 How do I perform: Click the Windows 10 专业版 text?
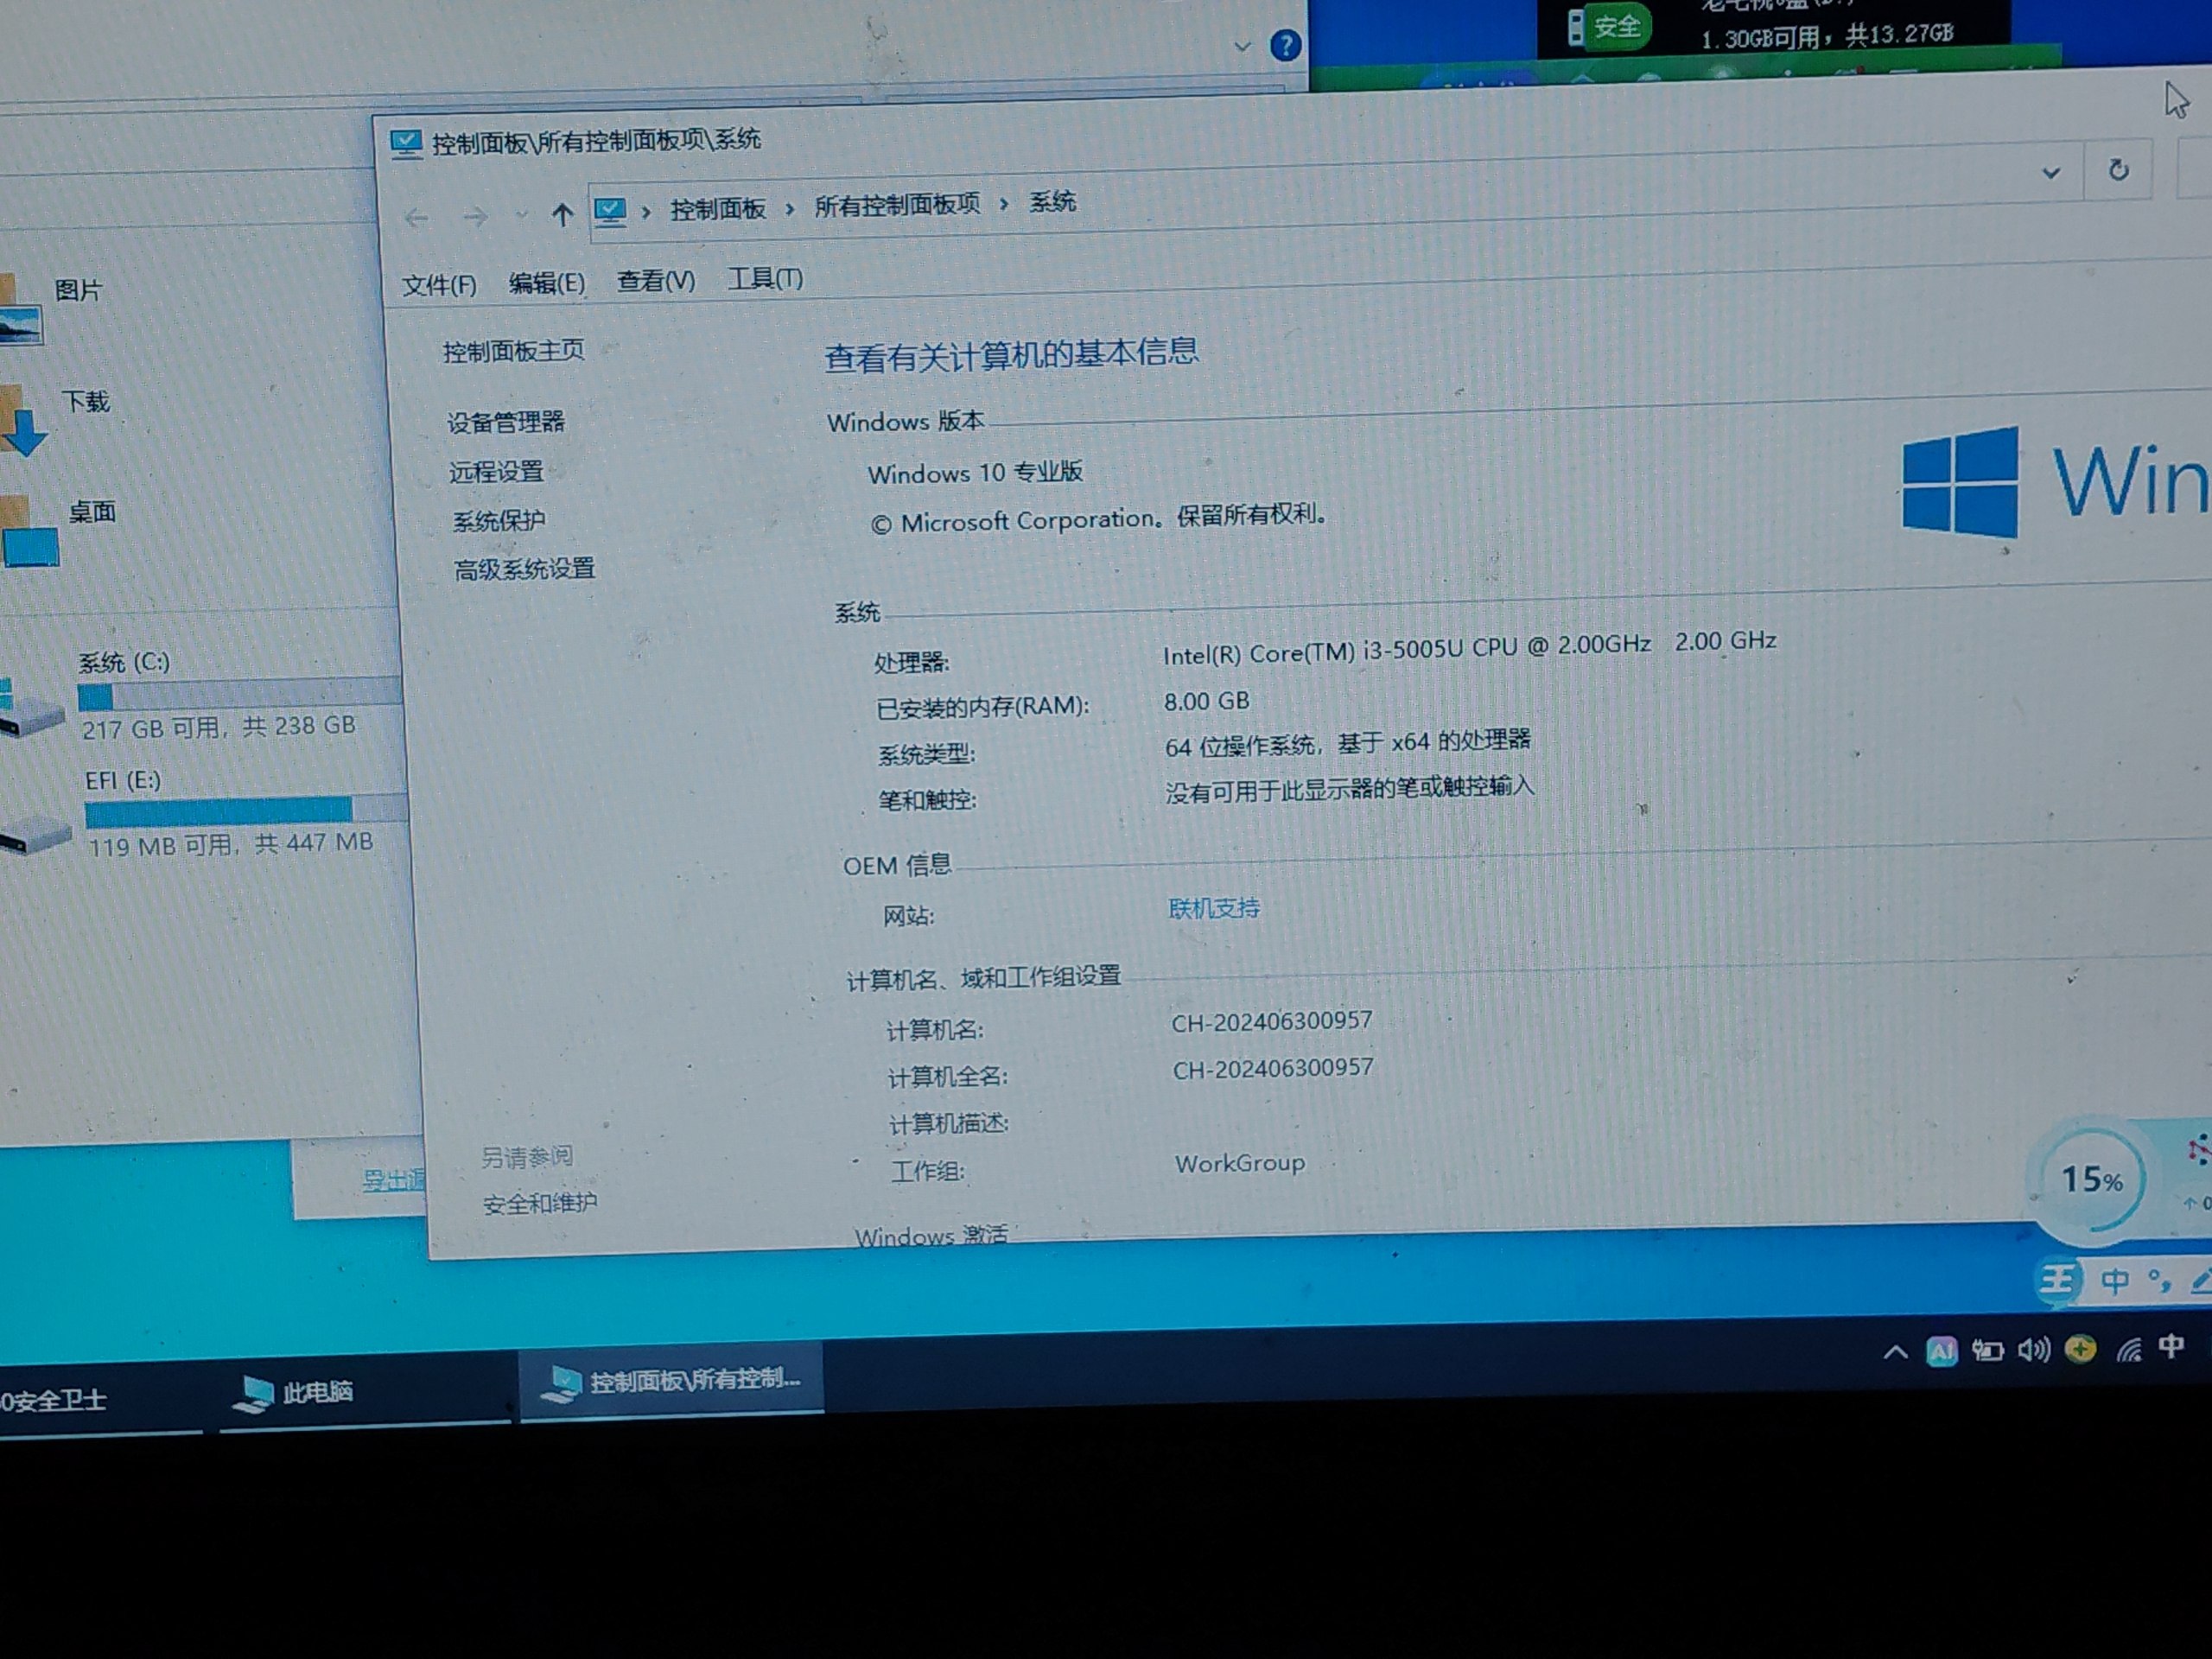click(975, 472)
